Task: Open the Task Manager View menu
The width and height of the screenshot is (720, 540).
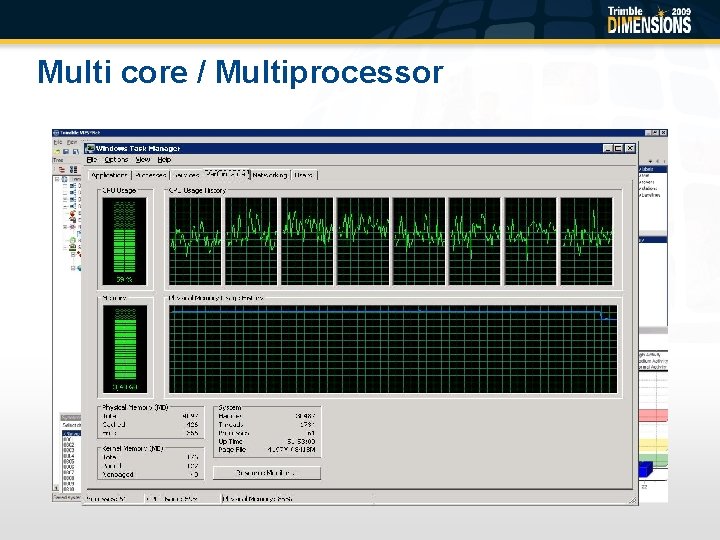Action: 143,160
